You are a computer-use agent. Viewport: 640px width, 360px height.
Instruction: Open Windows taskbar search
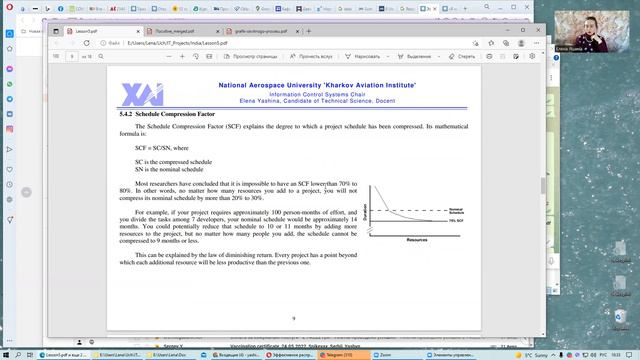click(x=18, y=355)
